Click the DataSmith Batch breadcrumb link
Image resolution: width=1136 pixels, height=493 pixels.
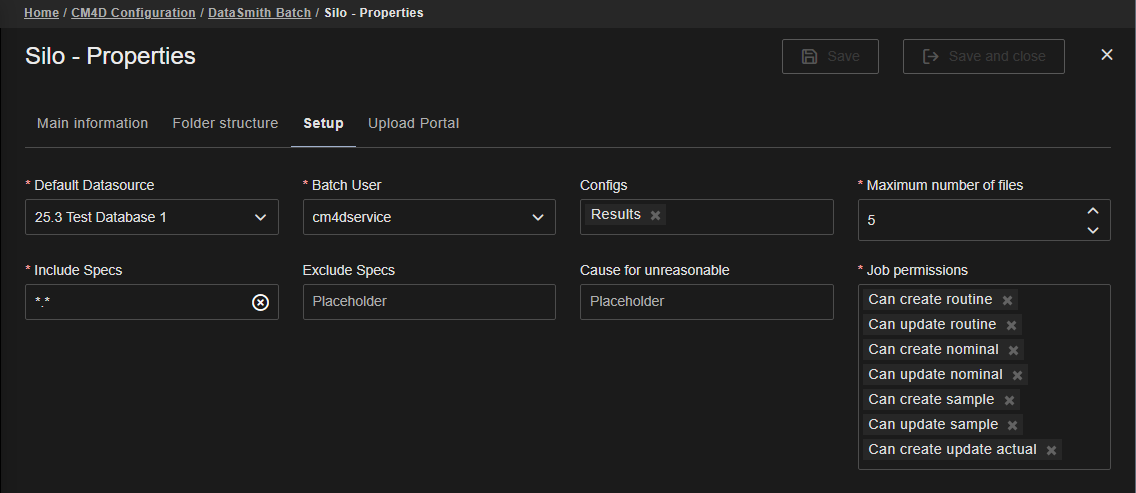[x=259, y=13]
